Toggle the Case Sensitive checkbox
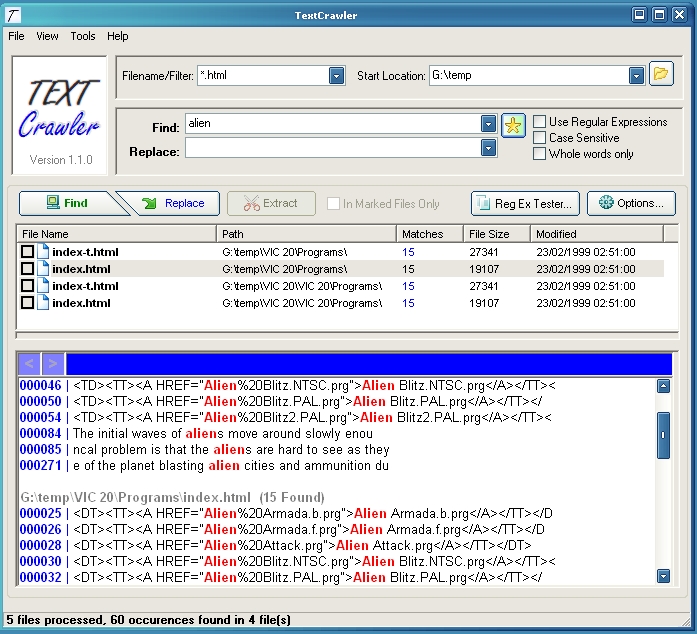Image resolution: width=697 pixels, height=634 pixels. tap(540, 138)
